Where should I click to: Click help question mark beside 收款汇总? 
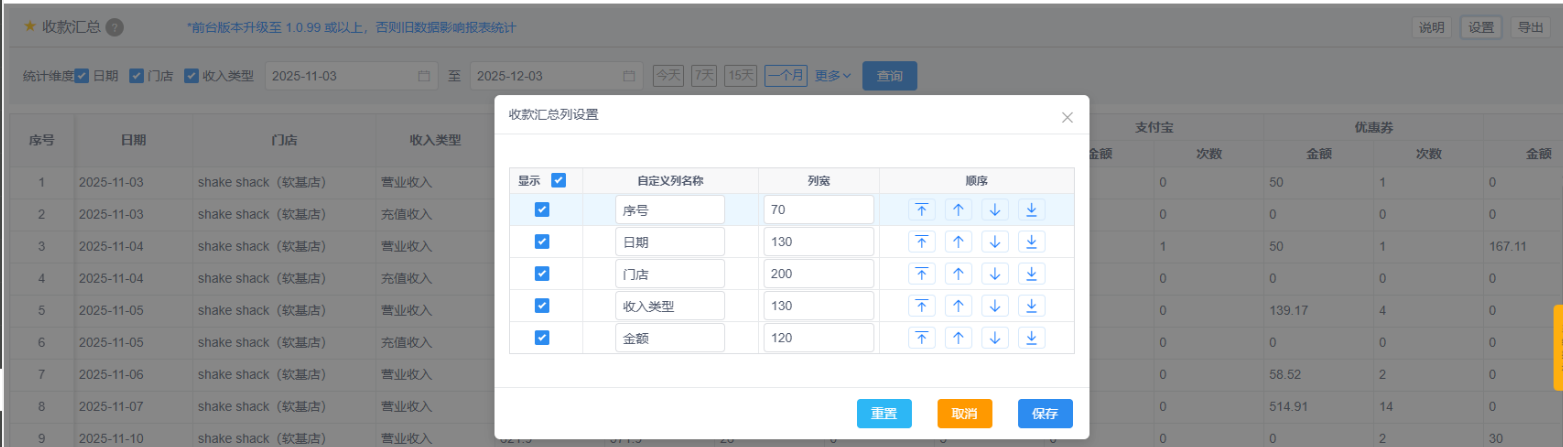[114, 27]
